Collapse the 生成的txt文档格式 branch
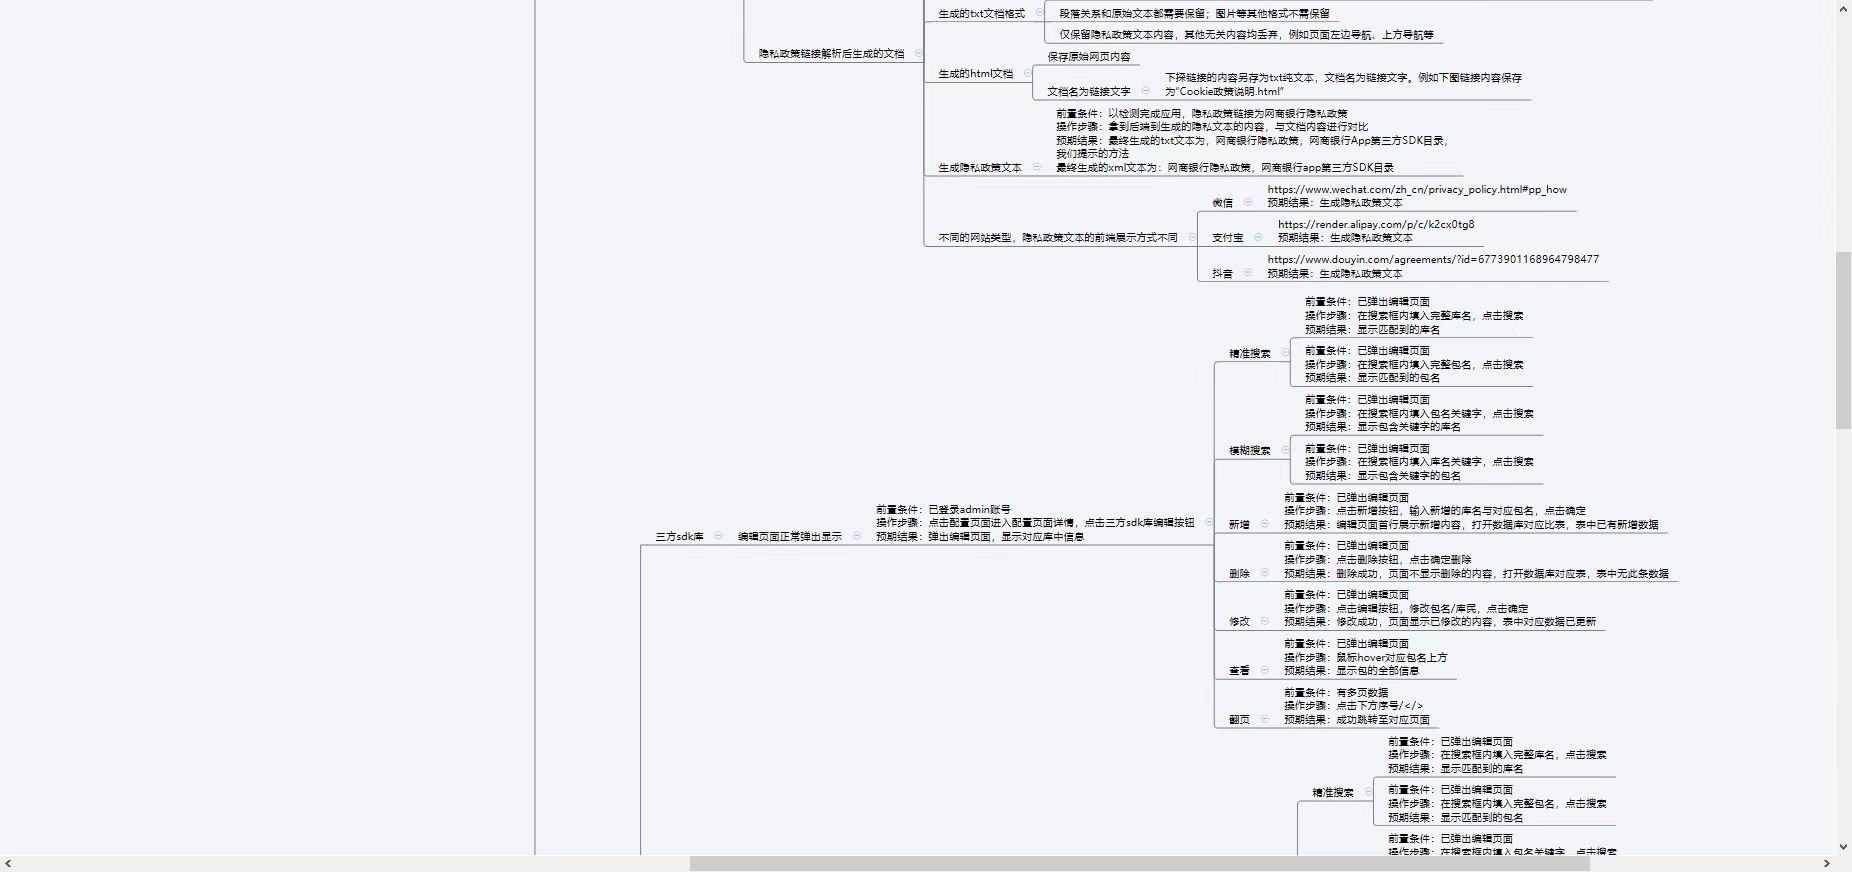Image resolution: width=1852 pixels, height=872 pixels. tap(1040, 13)
